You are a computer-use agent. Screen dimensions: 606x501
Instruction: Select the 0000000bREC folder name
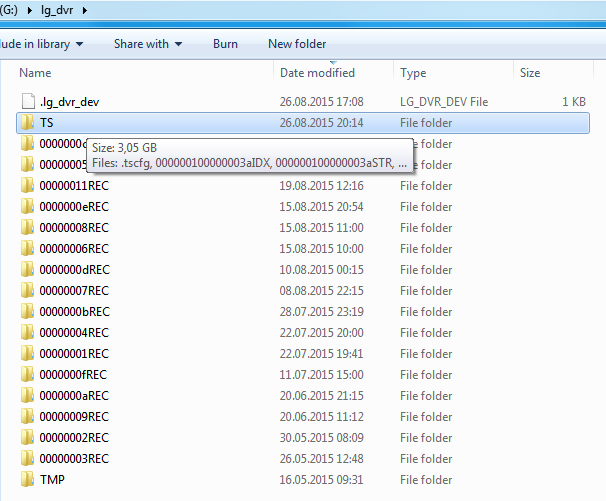[x=74, y=312]
